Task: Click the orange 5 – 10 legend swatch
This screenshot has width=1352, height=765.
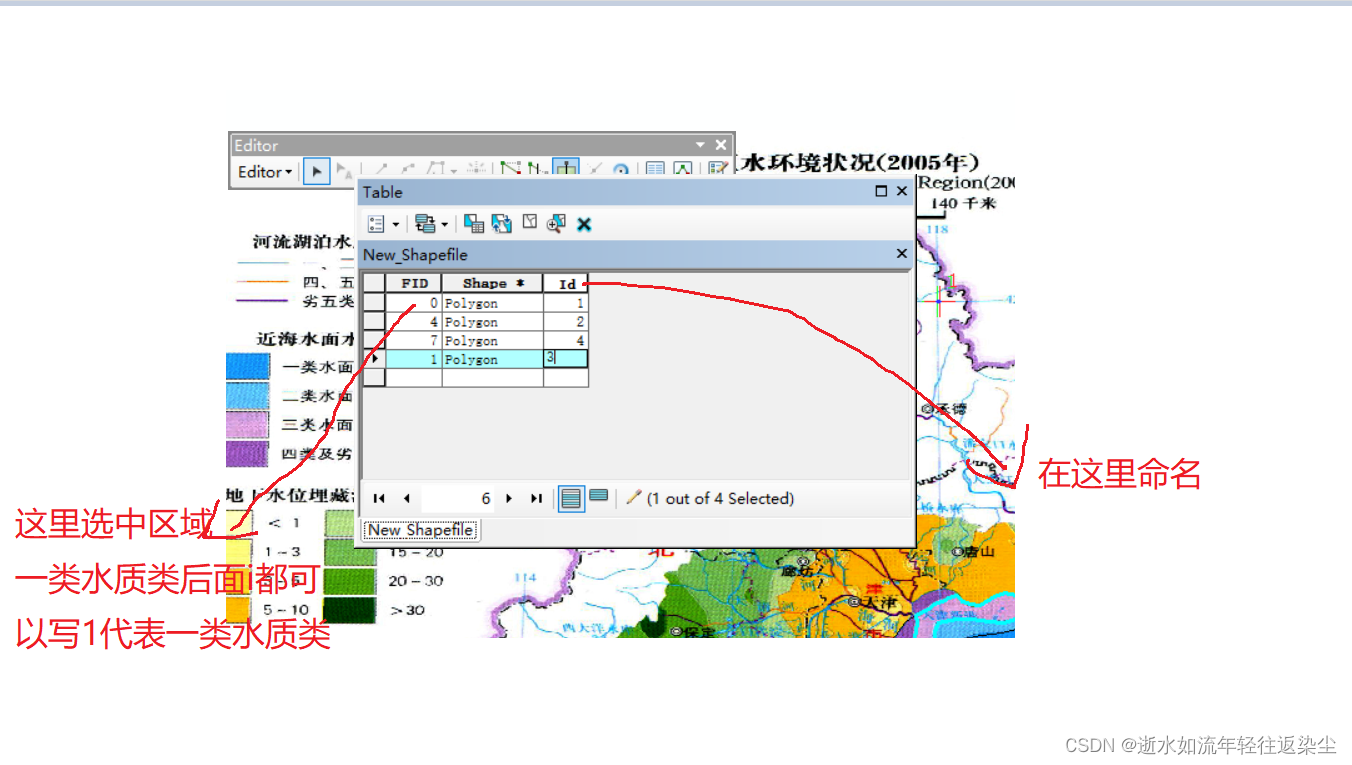Action: tap(239, 609)
